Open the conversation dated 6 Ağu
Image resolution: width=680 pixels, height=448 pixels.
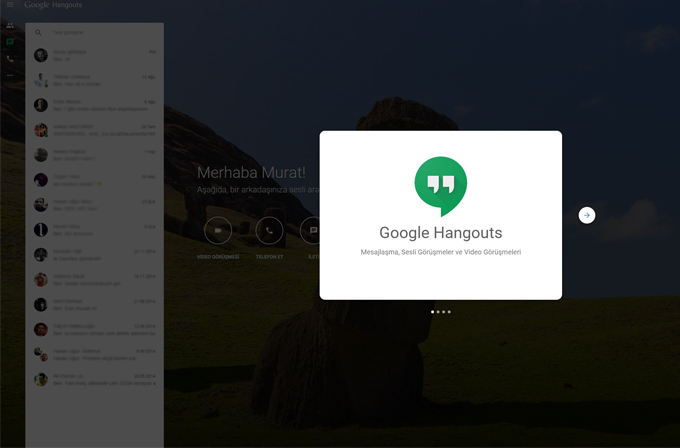95,105
